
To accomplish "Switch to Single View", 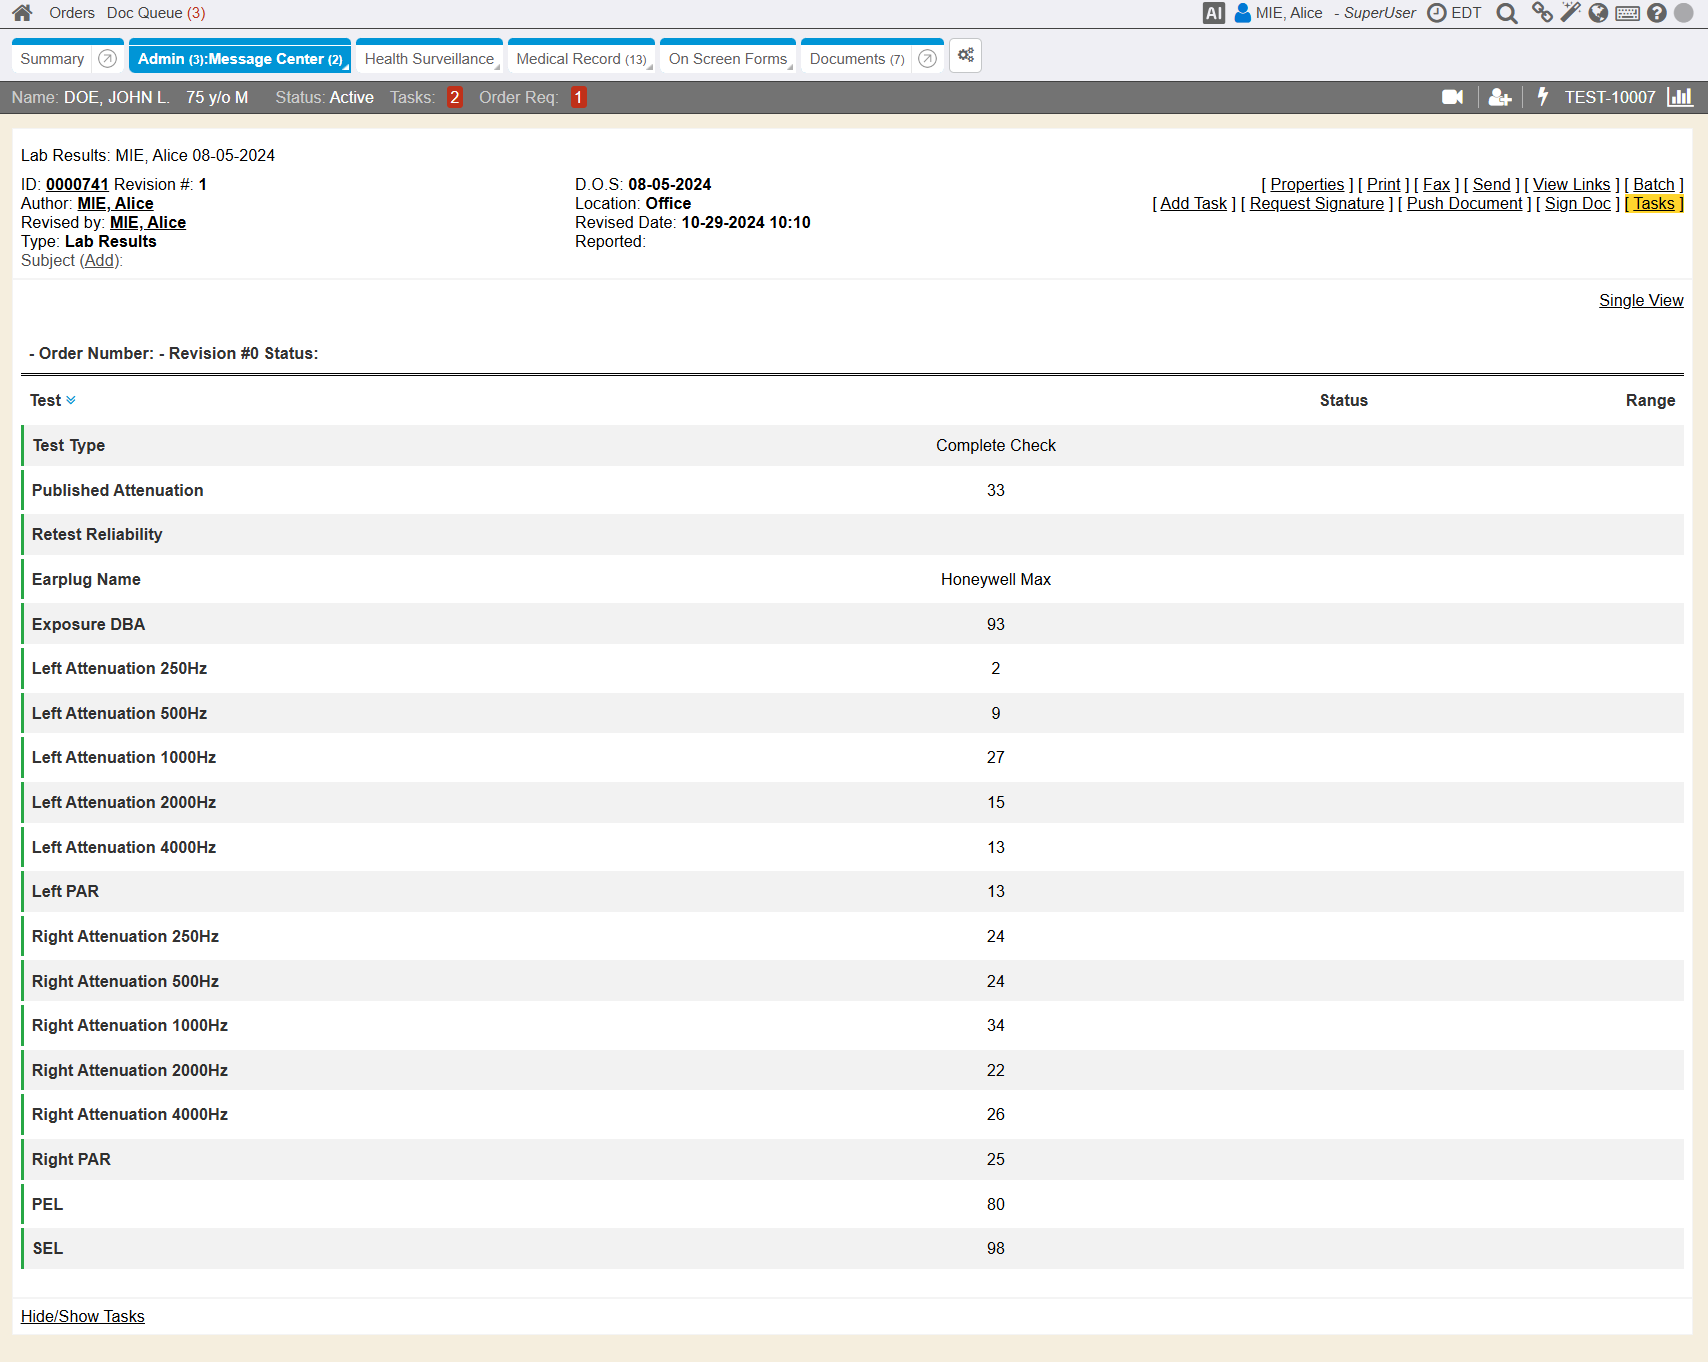I will (x=1640, y=301).
